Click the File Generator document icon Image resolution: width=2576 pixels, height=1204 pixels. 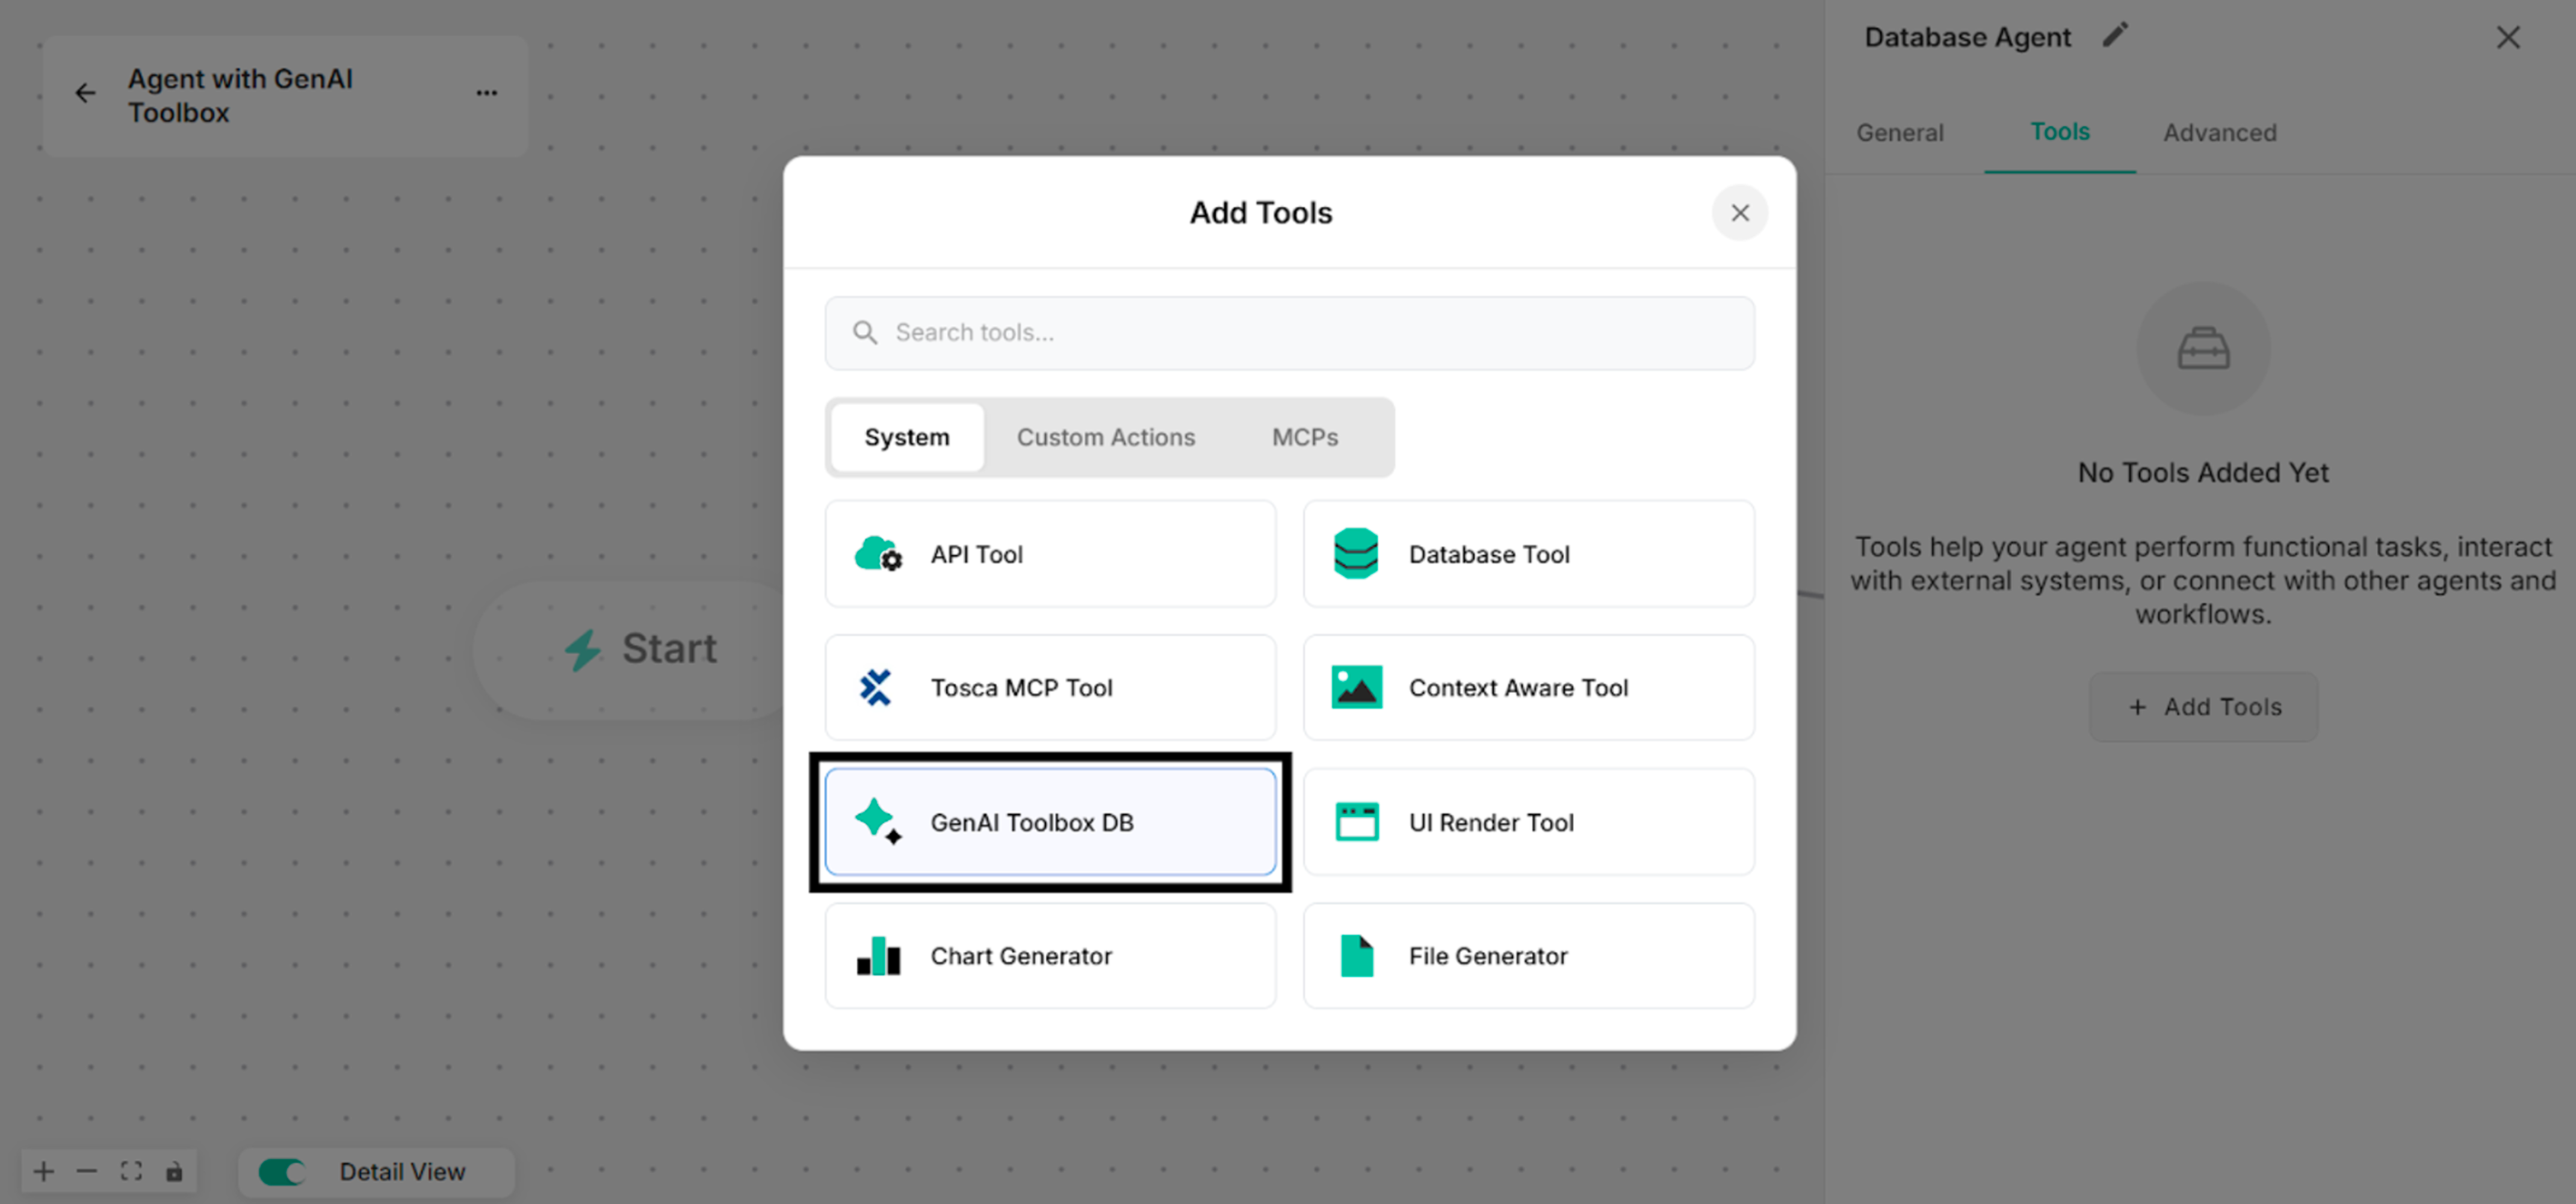point(1356,956)
